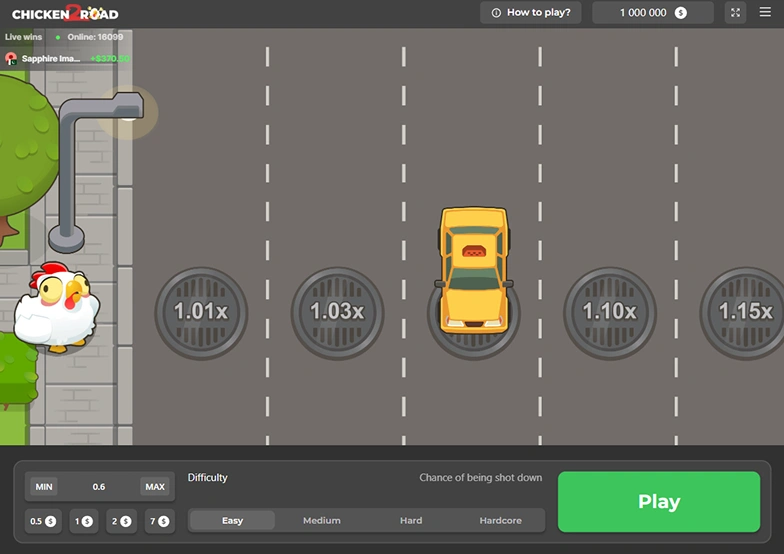Click the 1.01x manhole cover
The height and width of the screenshot is (554, 784).
tap(201, 313)
